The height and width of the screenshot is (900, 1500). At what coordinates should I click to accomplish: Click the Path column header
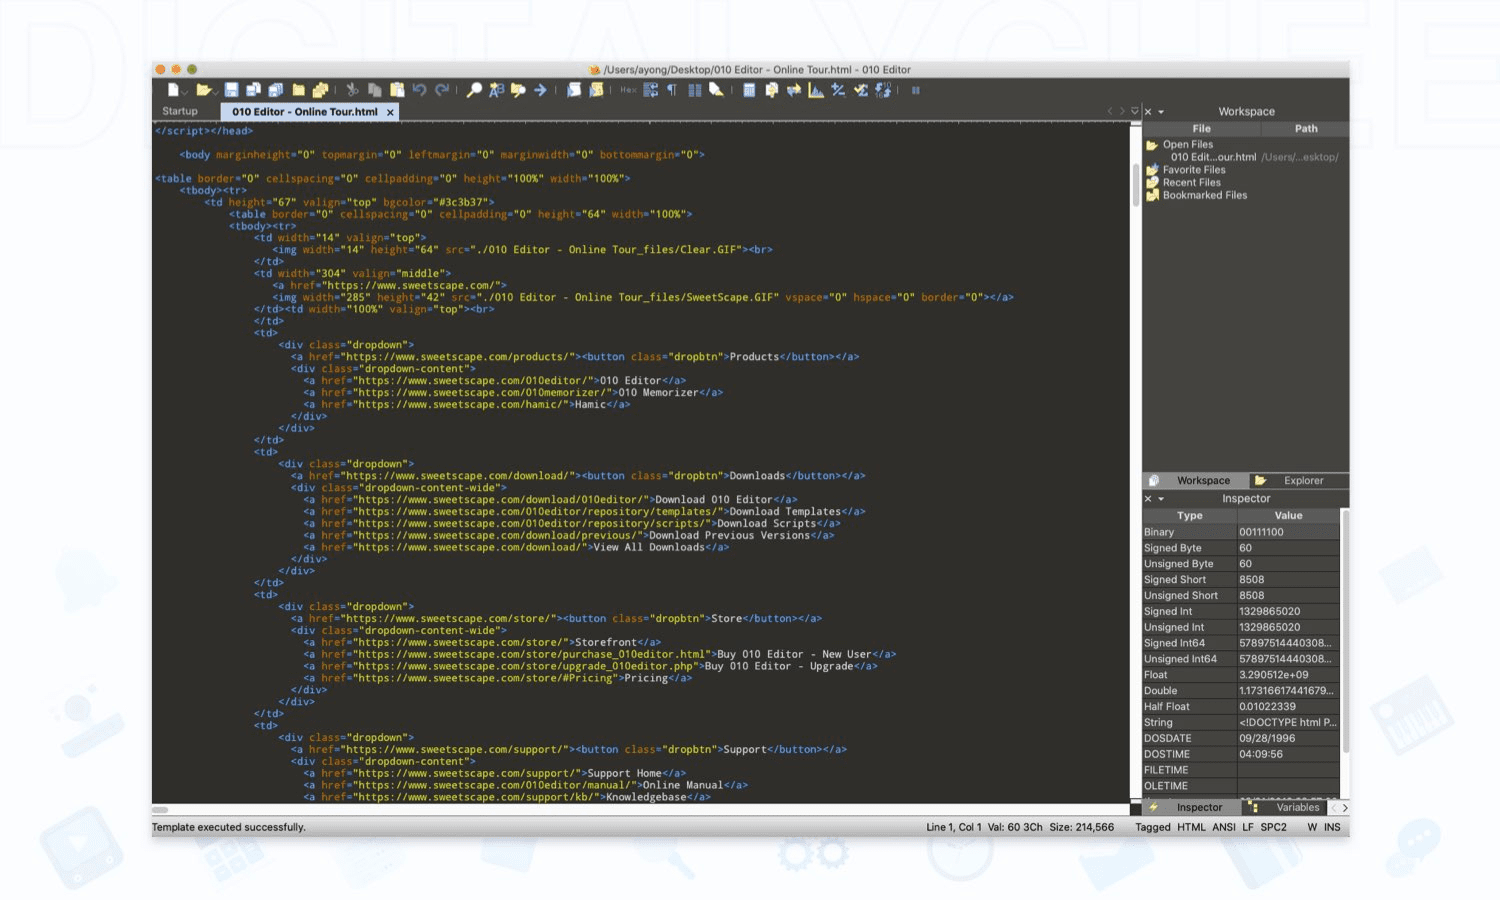tap(1306, 129)
